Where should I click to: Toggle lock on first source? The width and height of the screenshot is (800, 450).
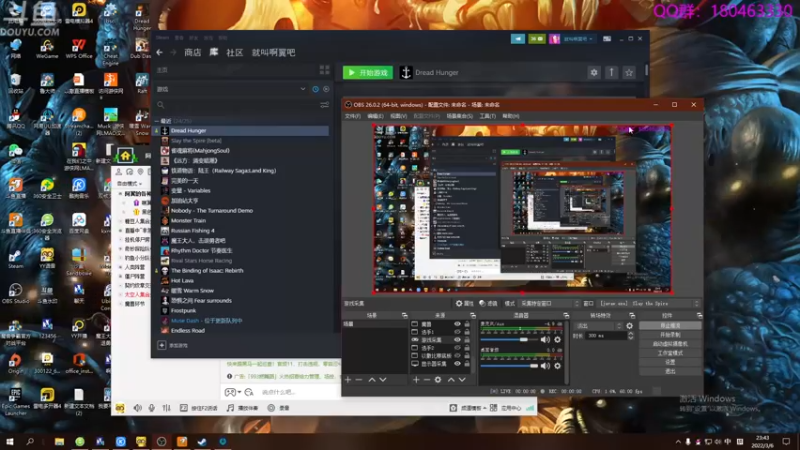click(467, 324)
